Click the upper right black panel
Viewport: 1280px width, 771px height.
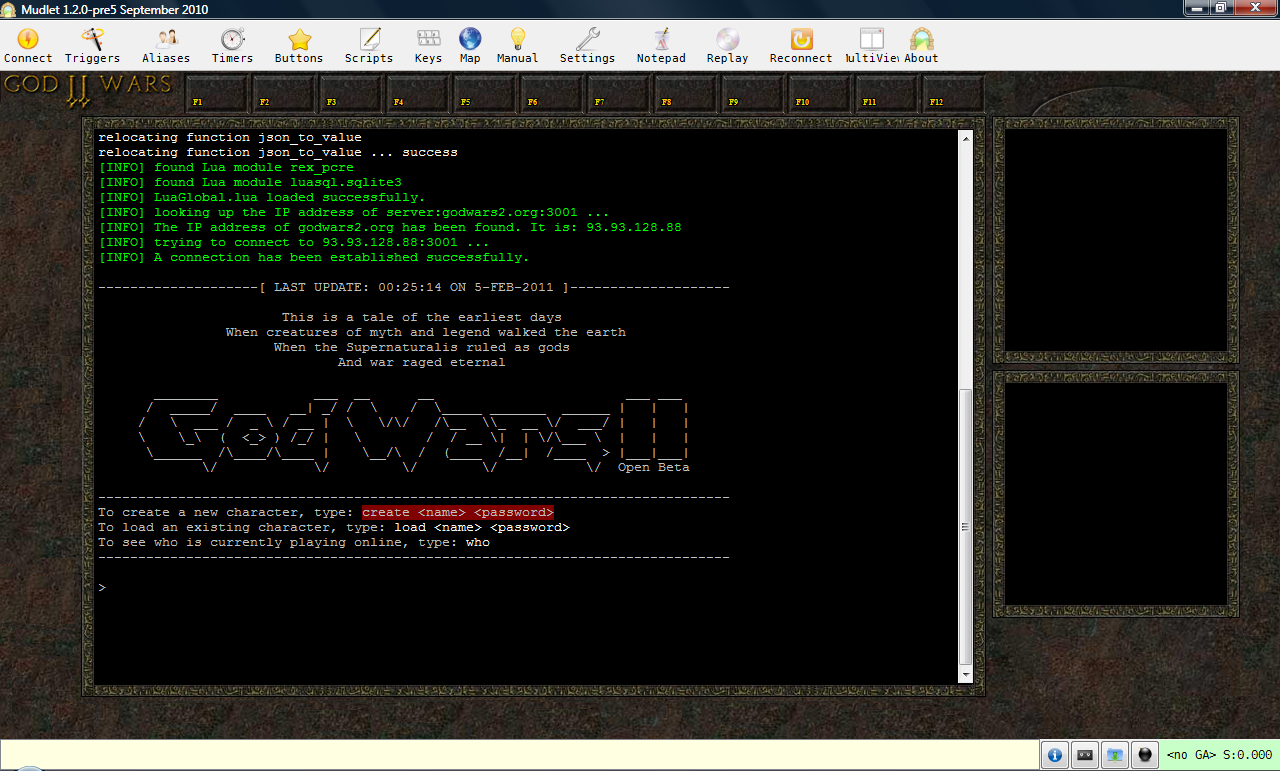coord(1116,239)
